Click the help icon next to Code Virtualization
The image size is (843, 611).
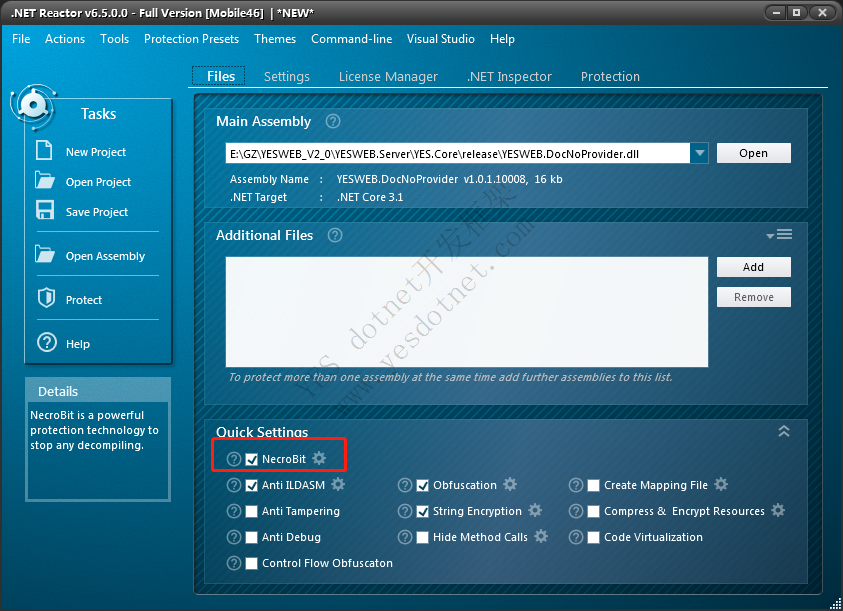coord(575,537)
